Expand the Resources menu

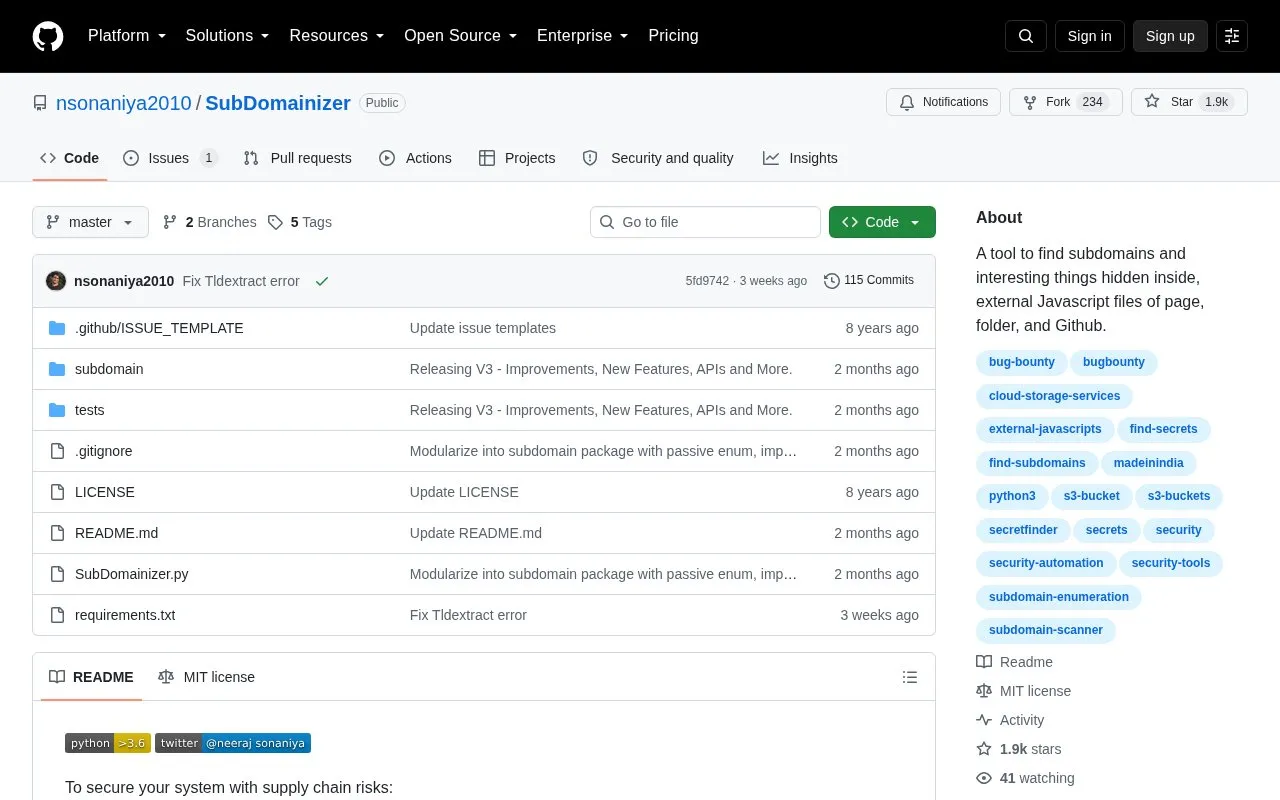click(337, 36)
